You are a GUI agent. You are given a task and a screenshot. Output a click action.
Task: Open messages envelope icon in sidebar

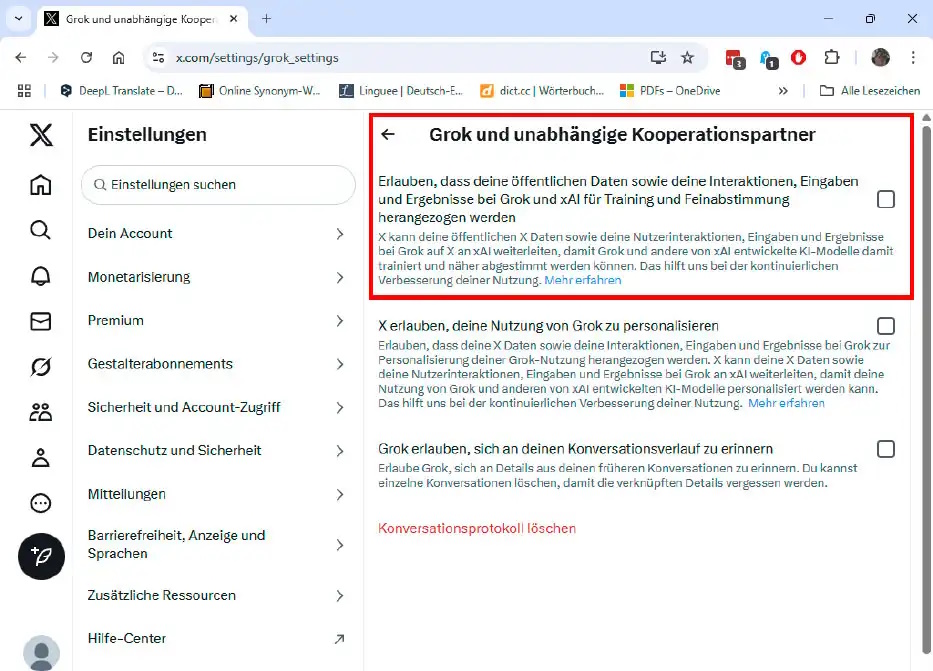coord(40,321)
